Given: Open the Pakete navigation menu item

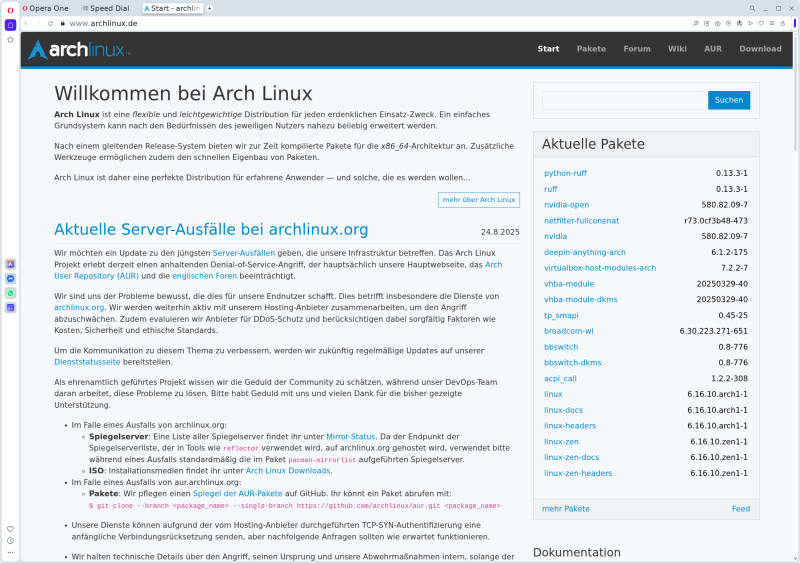Looking at the screenshot, I should tap(591, 48).
